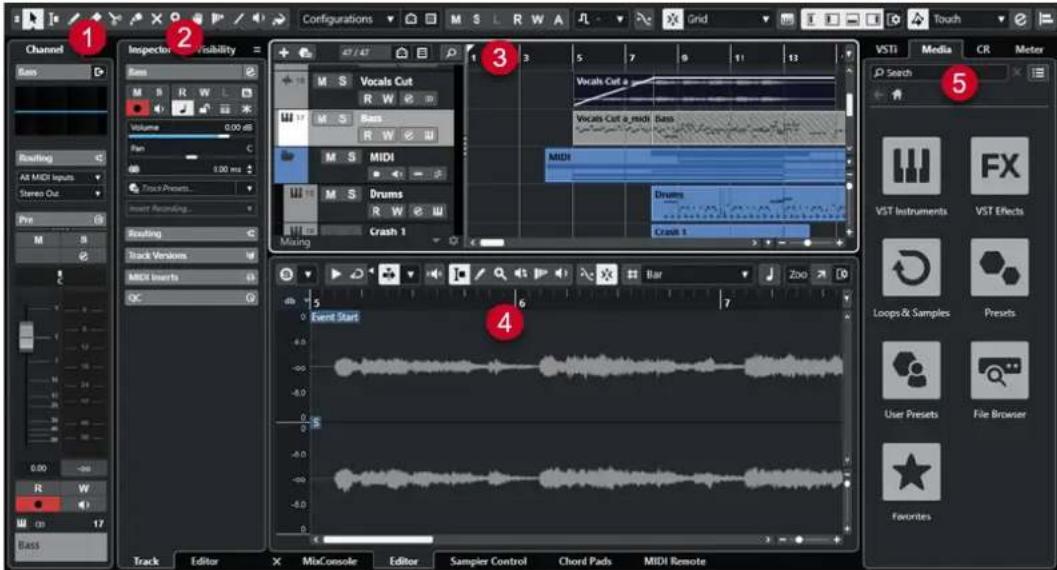The height and width of the screenshot is (570, 1057).
Task: Expand the Track Versions inspector section
Action: [191, 255]
